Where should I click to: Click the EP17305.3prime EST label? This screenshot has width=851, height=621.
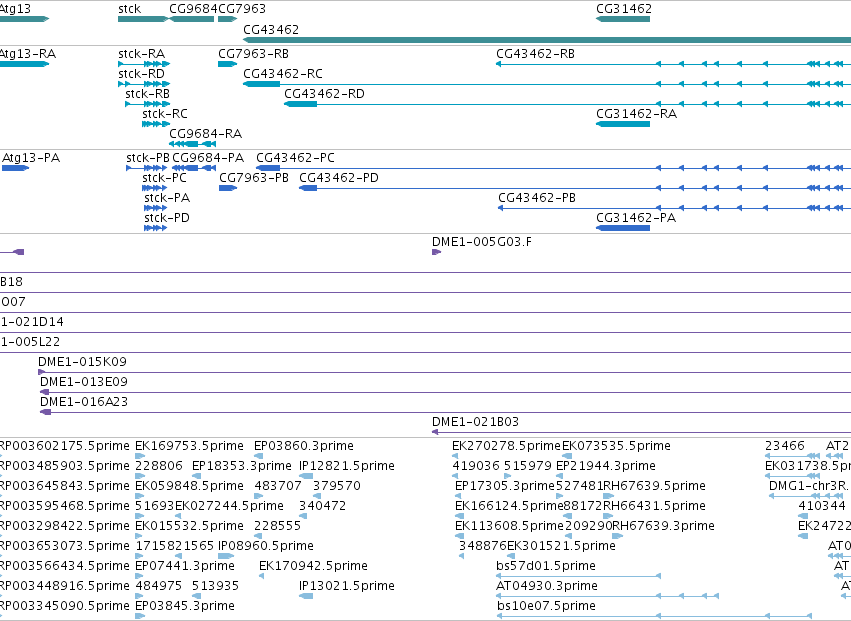[505, 486]
